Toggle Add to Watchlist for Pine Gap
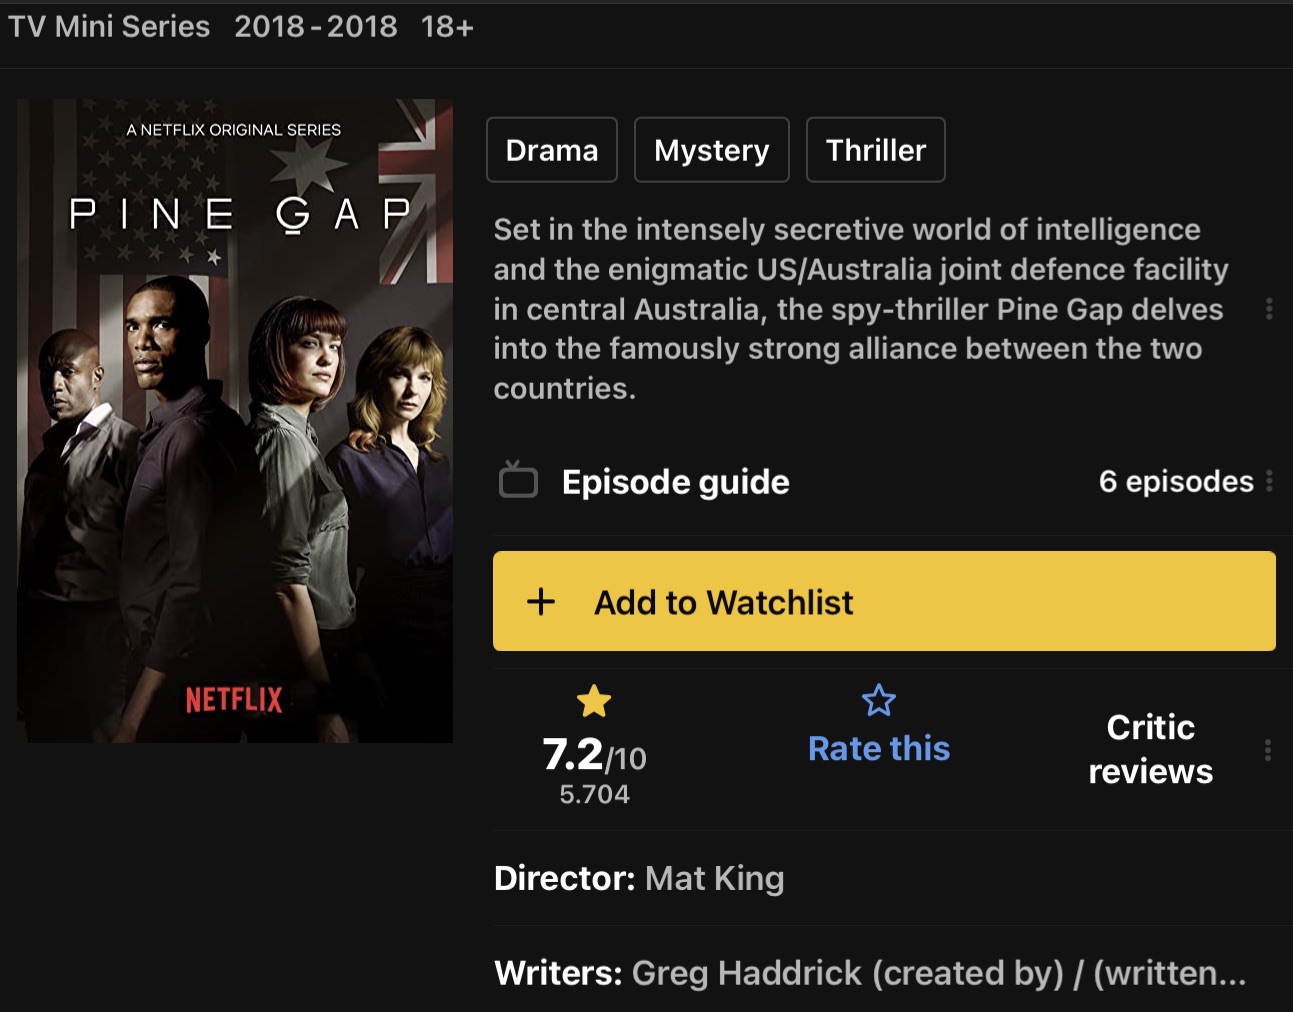Viewport: 1293px width, 1012px height. (x=884, y=601)
